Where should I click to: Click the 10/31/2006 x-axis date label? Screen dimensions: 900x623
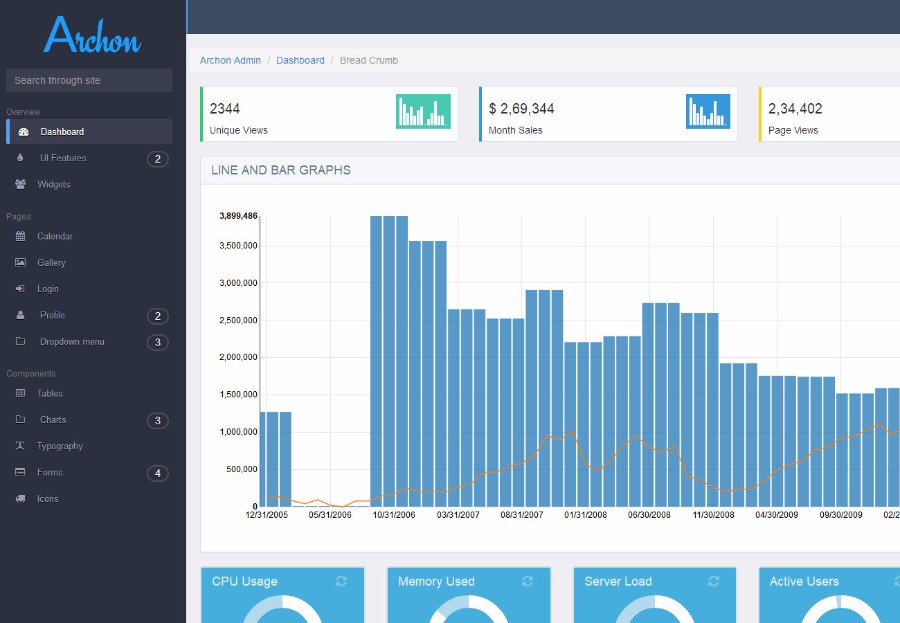point(394,515)
